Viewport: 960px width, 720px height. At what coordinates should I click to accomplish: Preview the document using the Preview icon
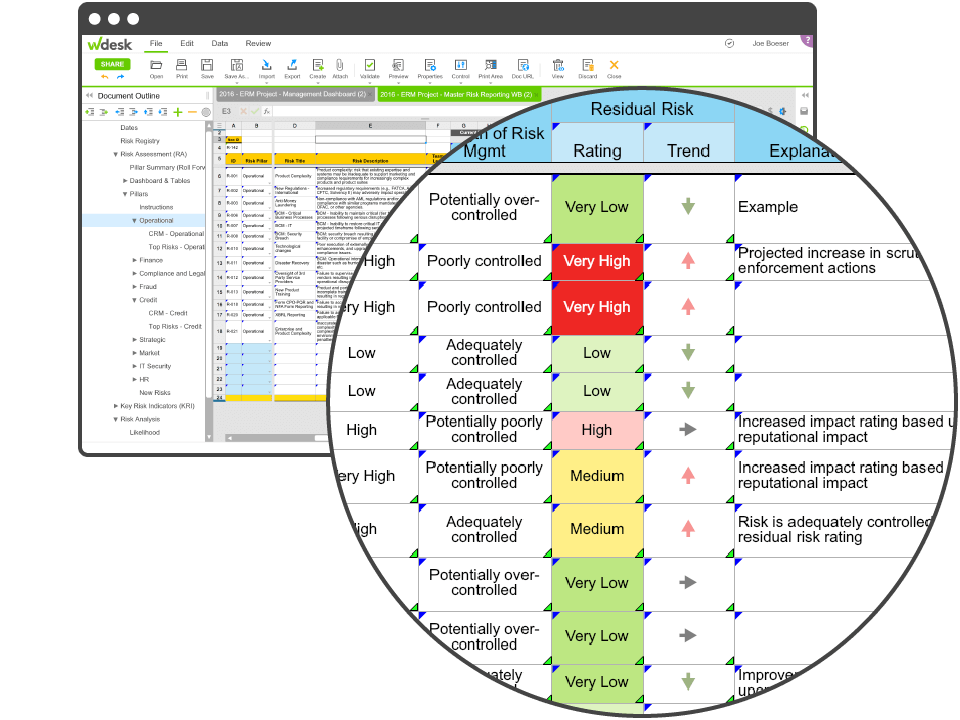point(396,64)
